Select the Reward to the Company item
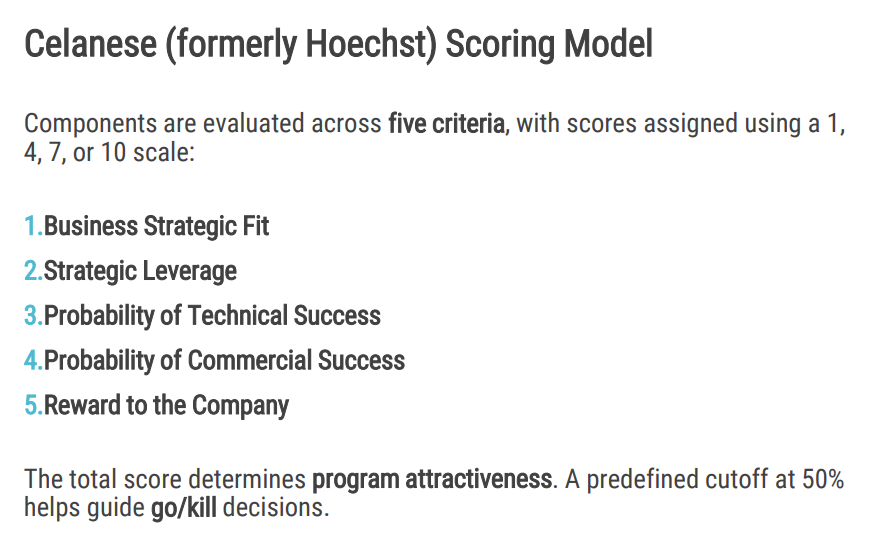Image resolution: width=879 pixels, height=560 pixels. pos(166,405)
